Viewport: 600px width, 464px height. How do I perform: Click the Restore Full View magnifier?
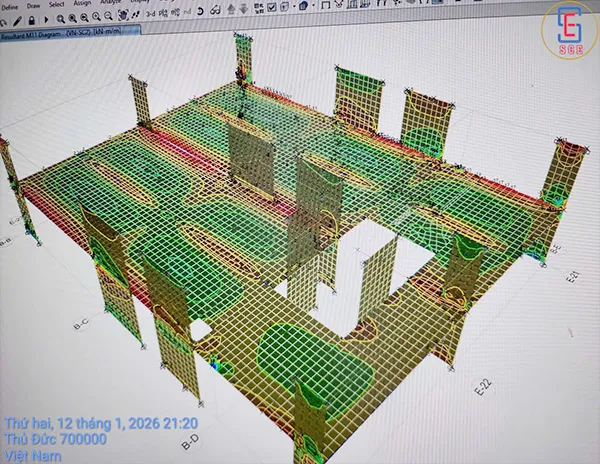72,18
